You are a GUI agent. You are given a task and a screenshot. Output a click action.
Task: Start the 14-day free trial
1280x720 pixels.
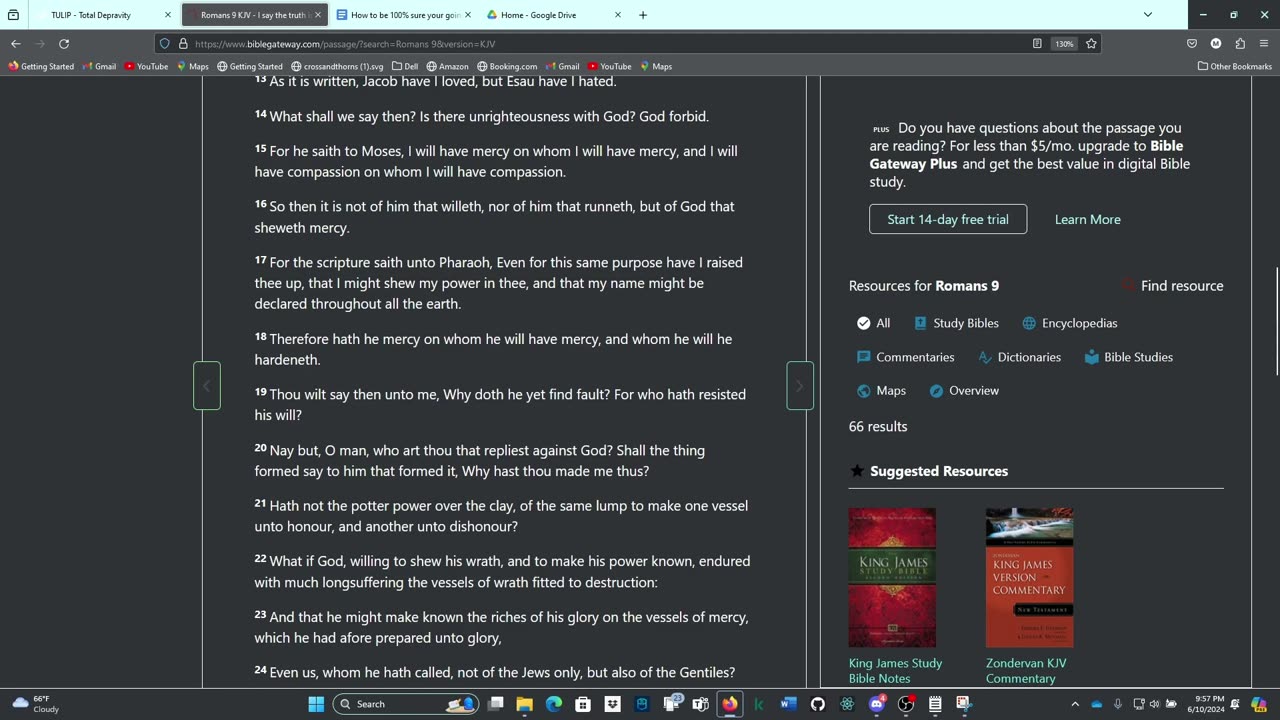[x=948, y=219]
